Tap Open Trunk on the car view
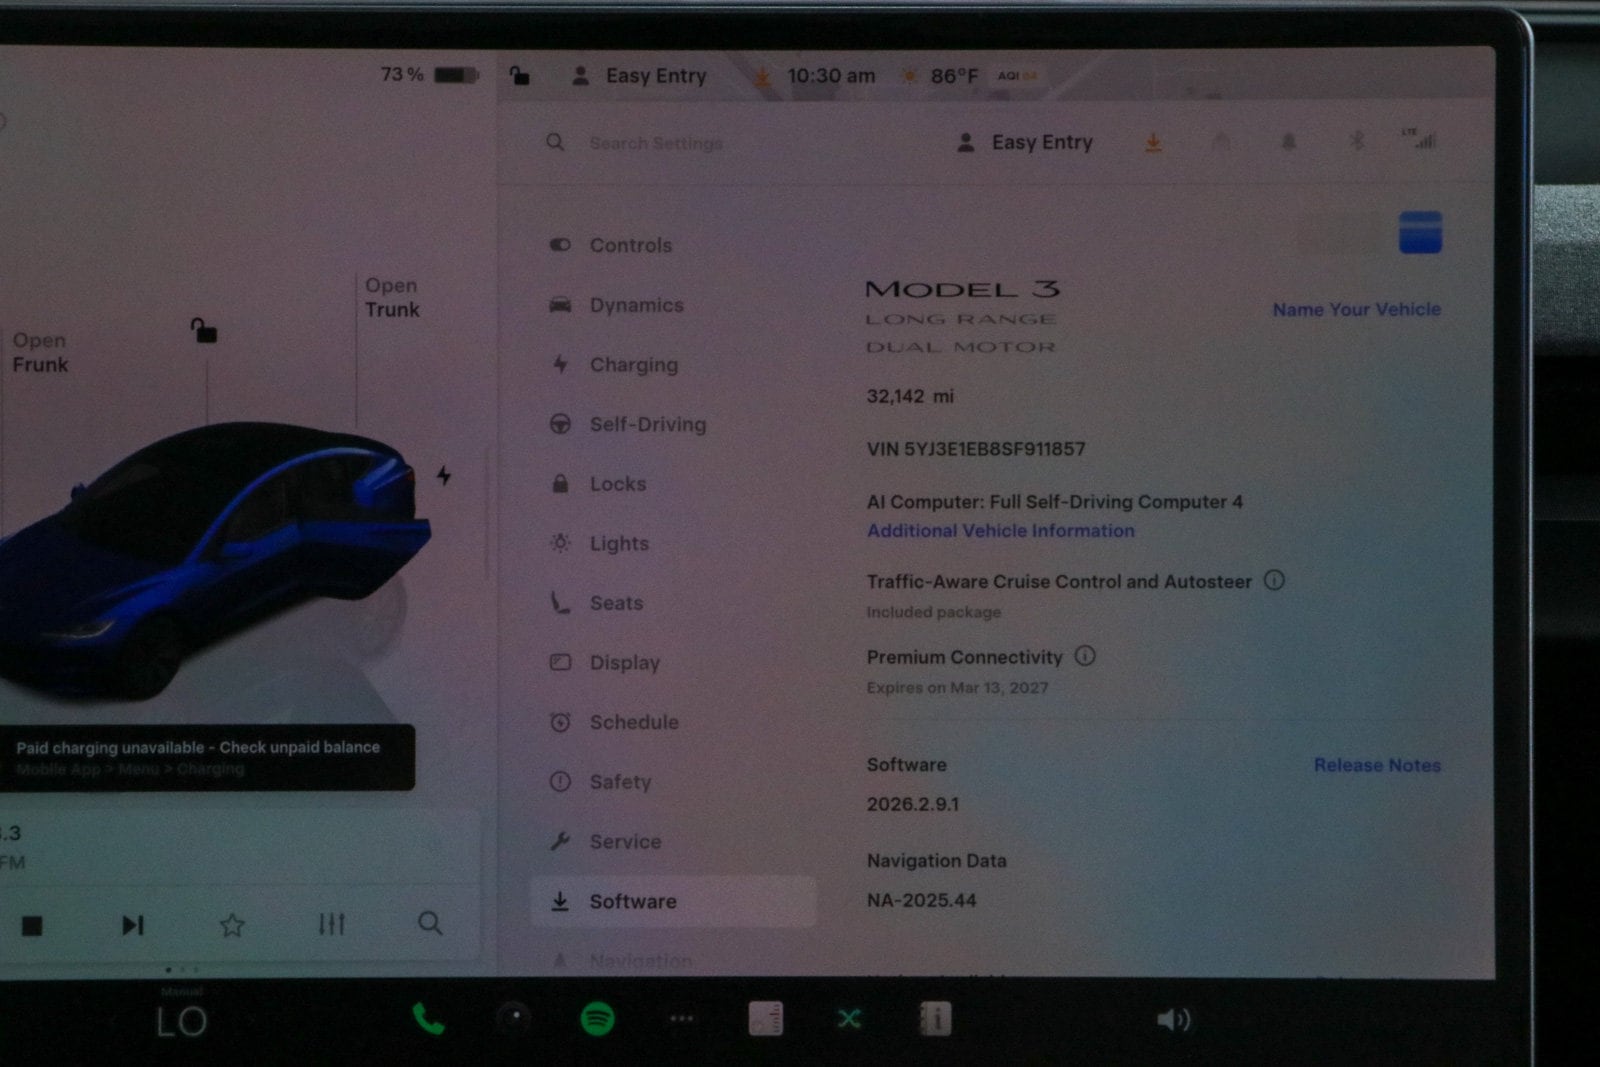This screenshot has height=1067, width=1600. point(391,297)
